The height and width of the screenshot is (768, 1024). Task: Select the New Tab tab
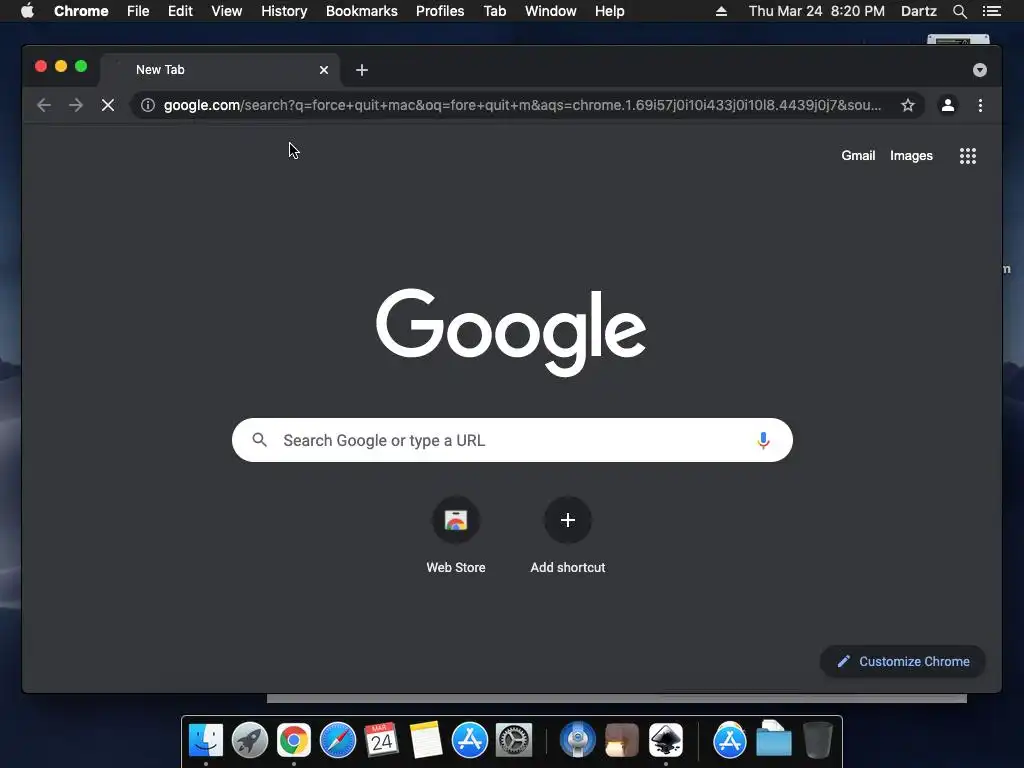219,70
